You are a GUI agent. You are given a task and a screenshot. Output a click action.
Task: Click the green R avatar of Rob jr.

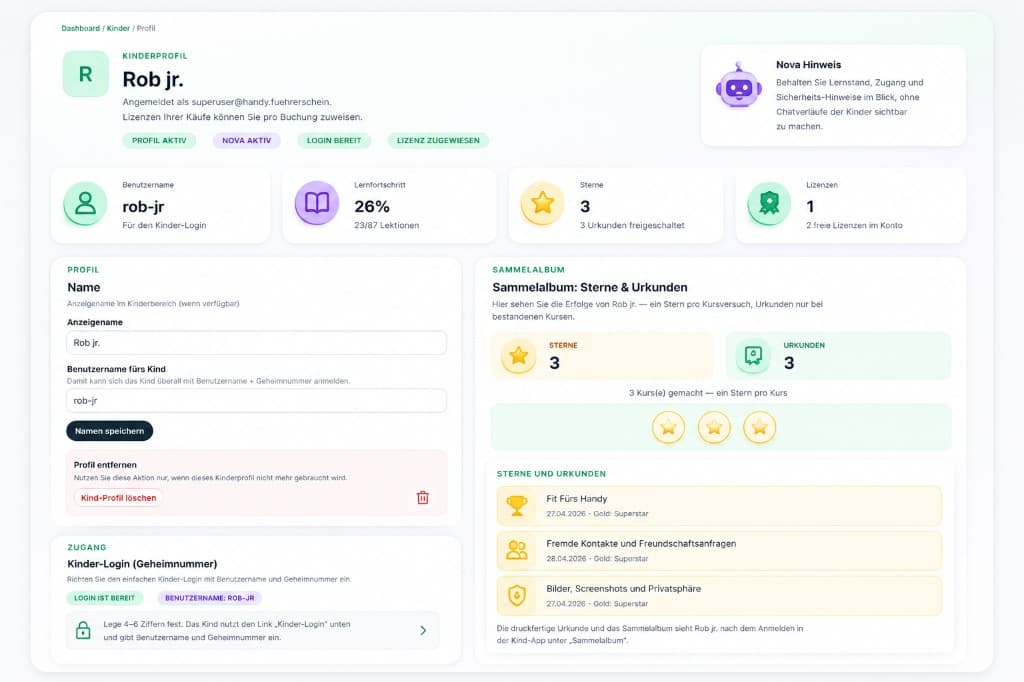(x=85, y=75)
